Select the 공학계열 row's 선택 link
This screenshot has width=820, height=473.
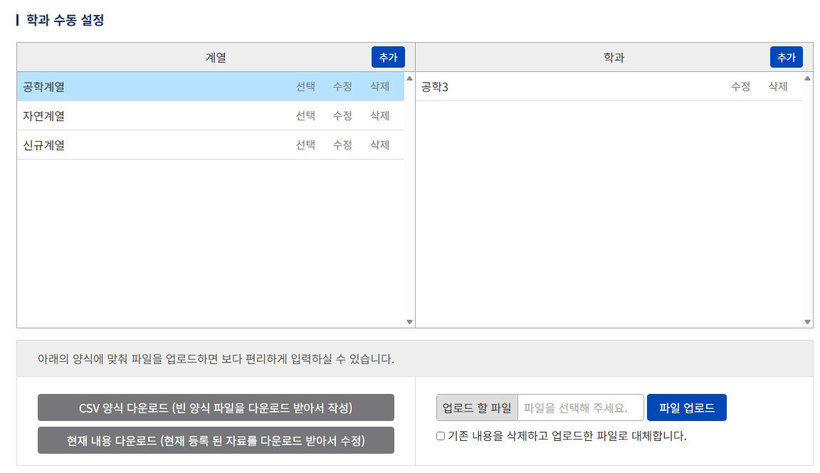pos(305,87)
